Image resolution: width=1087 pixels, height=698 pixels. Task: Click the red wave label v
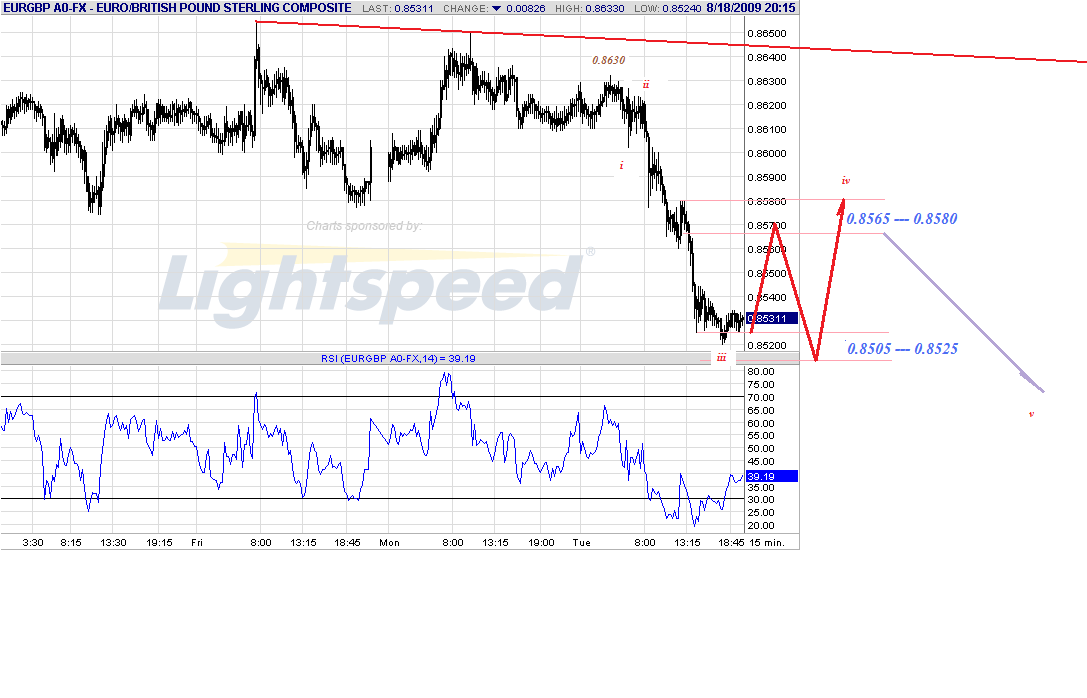[1032, 414]
